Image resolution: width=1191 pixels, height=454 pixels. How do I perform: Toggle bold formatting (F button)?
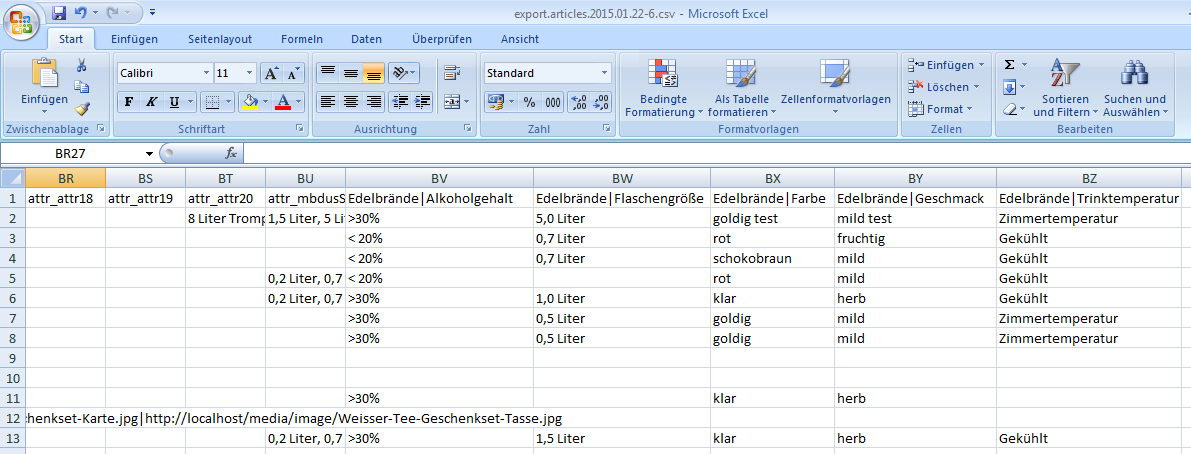[x=129, y=102]
